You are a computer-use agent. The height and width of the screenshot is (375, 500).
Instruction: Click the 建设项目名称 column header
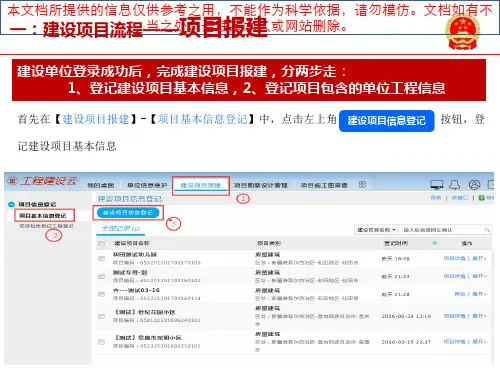pyautogui.click(x=132, y=243)
